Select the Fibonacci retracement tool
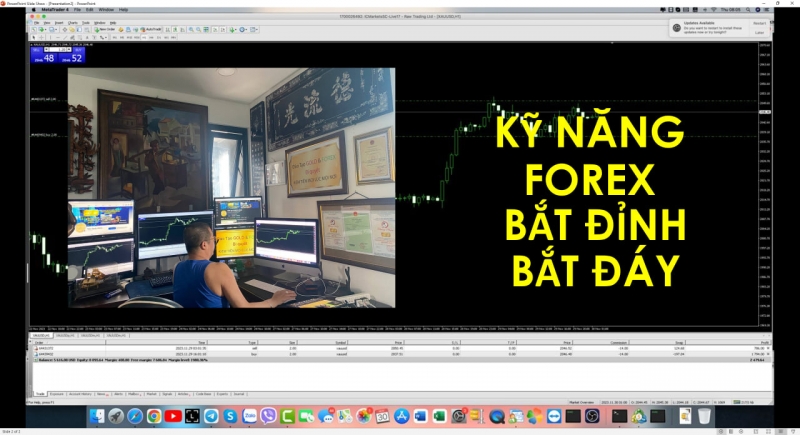The image size is (800, 435). 80,38
